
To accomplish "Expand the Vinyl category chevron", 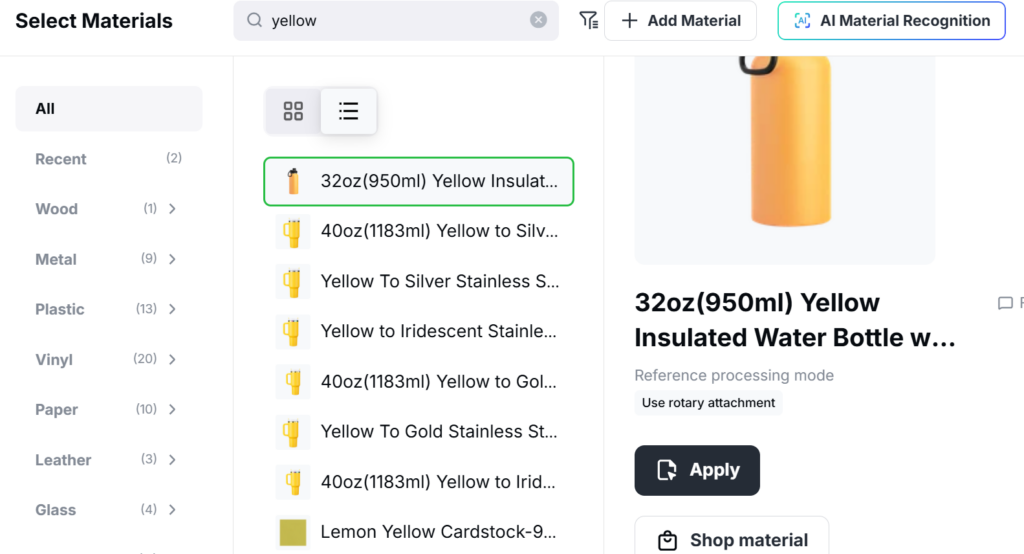I will tap(172, 359).
